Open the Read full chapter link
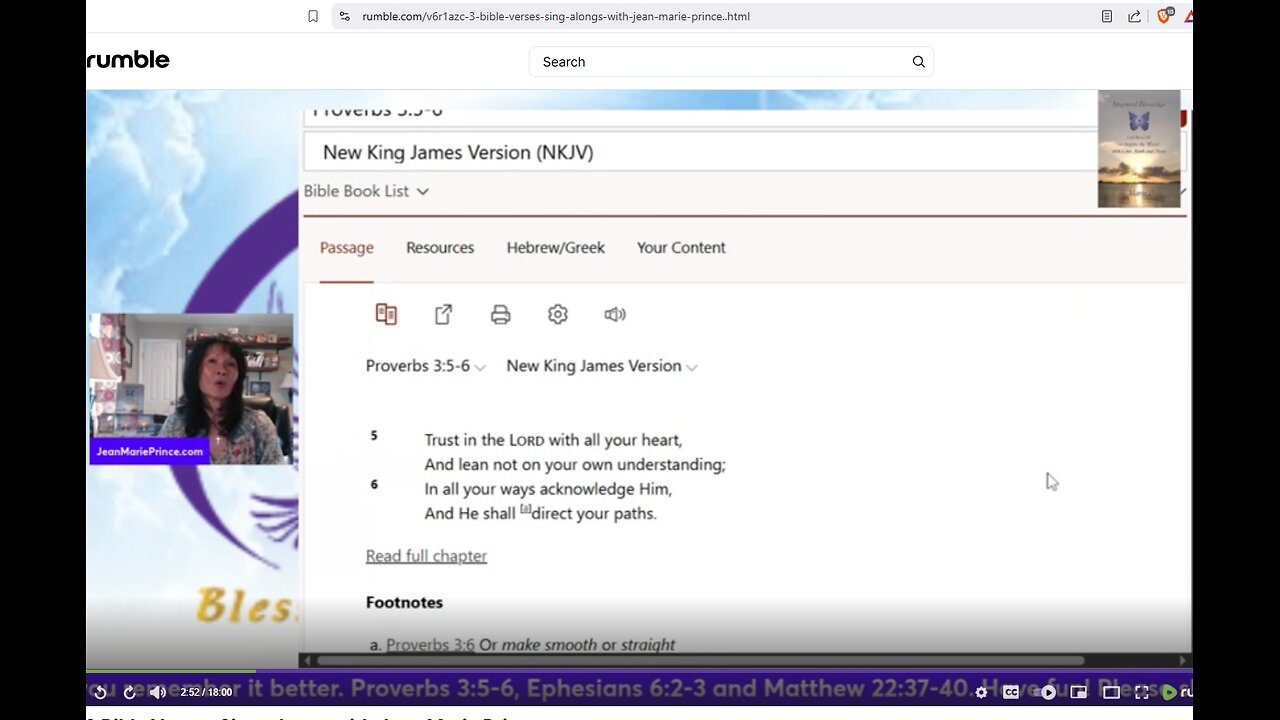 [x=426, y=556]
